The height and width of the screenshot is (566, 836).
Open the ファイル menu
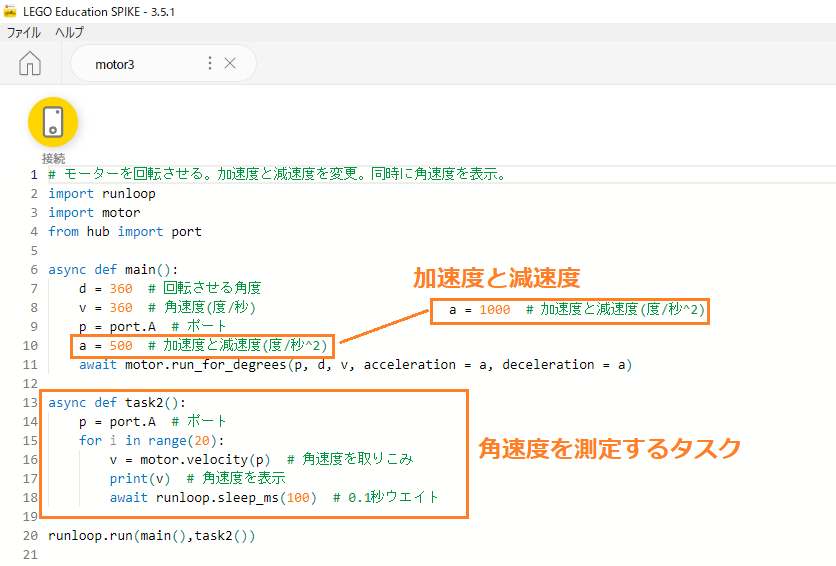[23, 33]
